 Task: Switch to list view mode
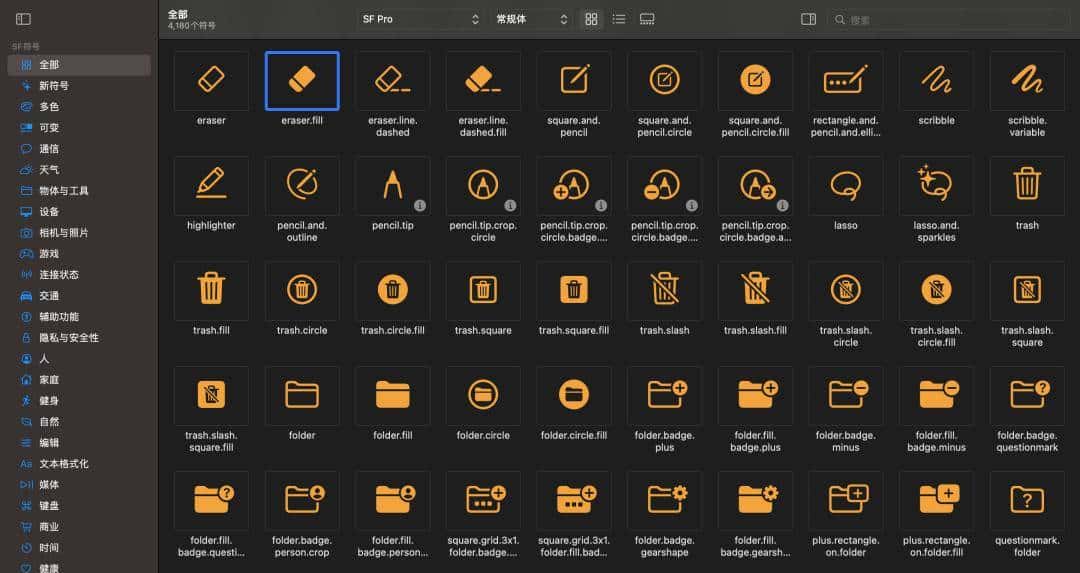coord(619,19)
